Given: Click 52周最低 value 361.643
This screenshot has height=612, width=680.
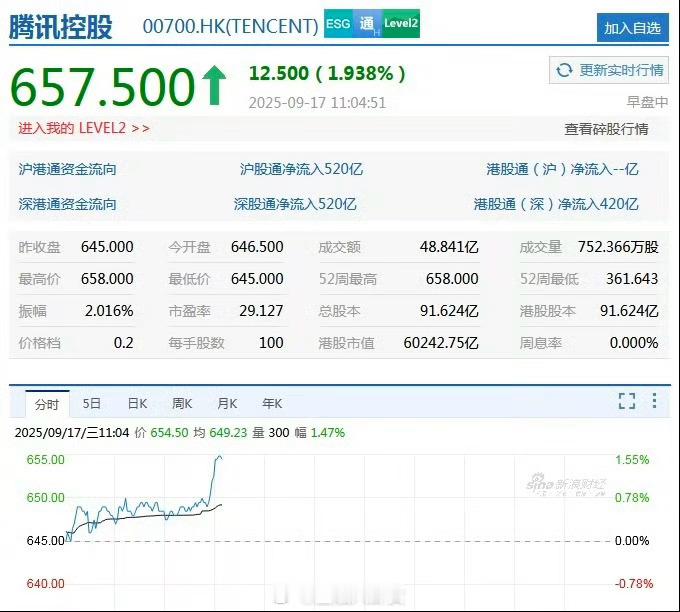Looking at the screenshot, I should (632, 278).
